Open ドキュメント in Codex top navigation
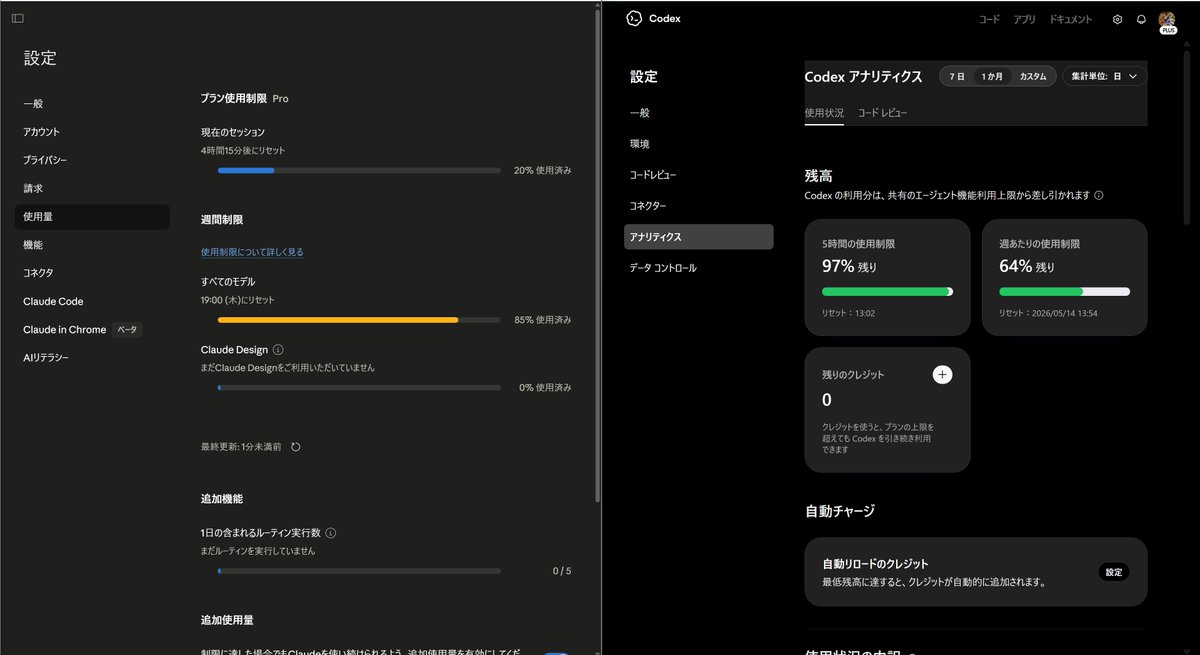 (1071, 19)
